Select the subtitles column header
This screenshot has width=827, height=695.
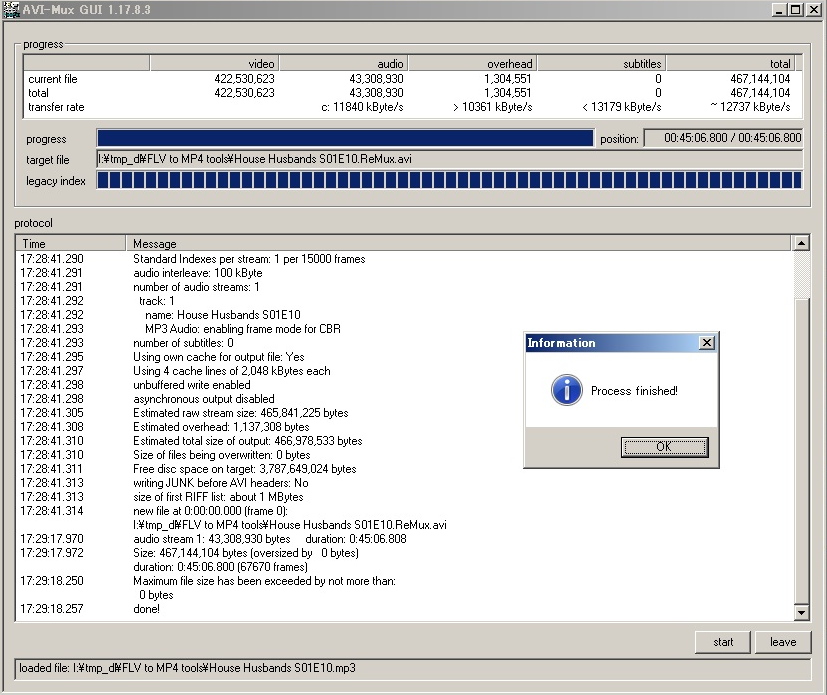(x=600, y=63)
